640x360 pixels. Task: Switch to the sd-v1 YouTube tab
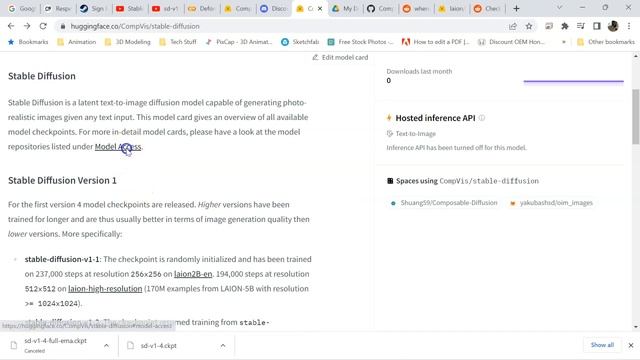[x=165, y=9]
